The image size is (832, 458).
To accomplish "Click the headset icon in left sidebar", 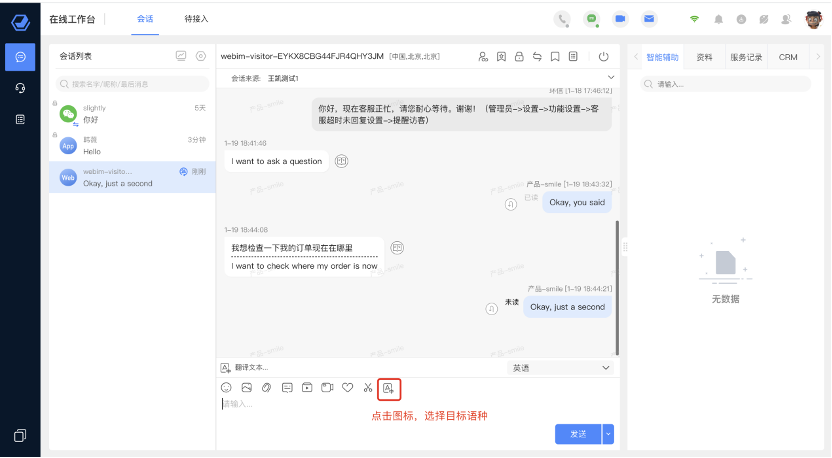I will 20,88.
